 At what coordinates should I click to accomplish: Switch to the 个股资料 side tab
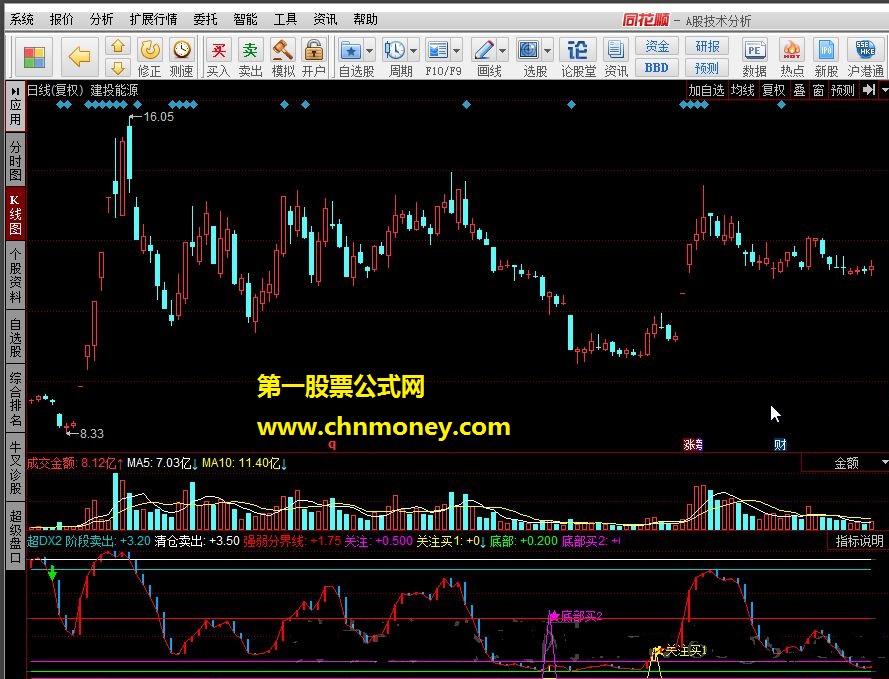(15, 275)
